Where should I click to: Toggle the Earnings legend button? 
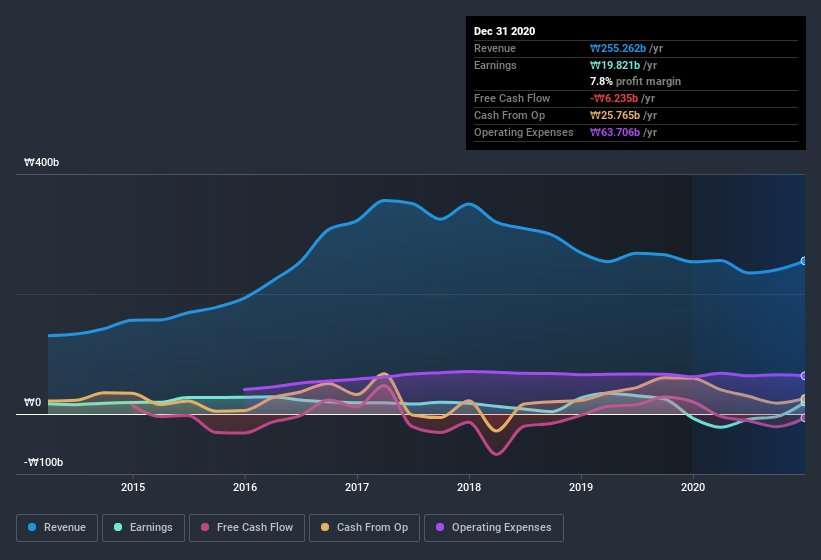tap(143, 527)
